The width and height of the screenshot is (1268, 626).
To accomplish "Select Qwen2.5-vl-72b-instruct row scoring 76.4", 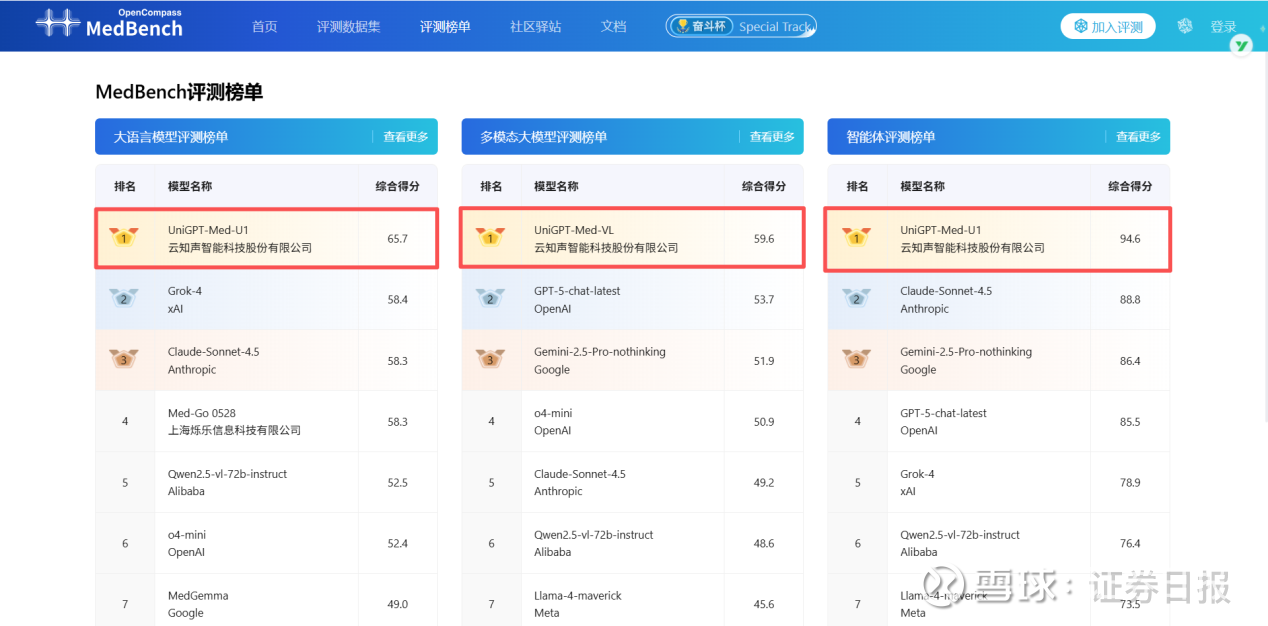I will (998, 543).
